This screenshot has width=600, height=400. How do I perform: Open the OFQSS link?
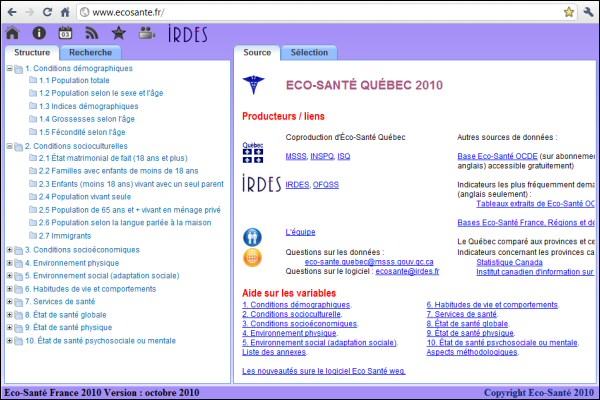point(326,185)
